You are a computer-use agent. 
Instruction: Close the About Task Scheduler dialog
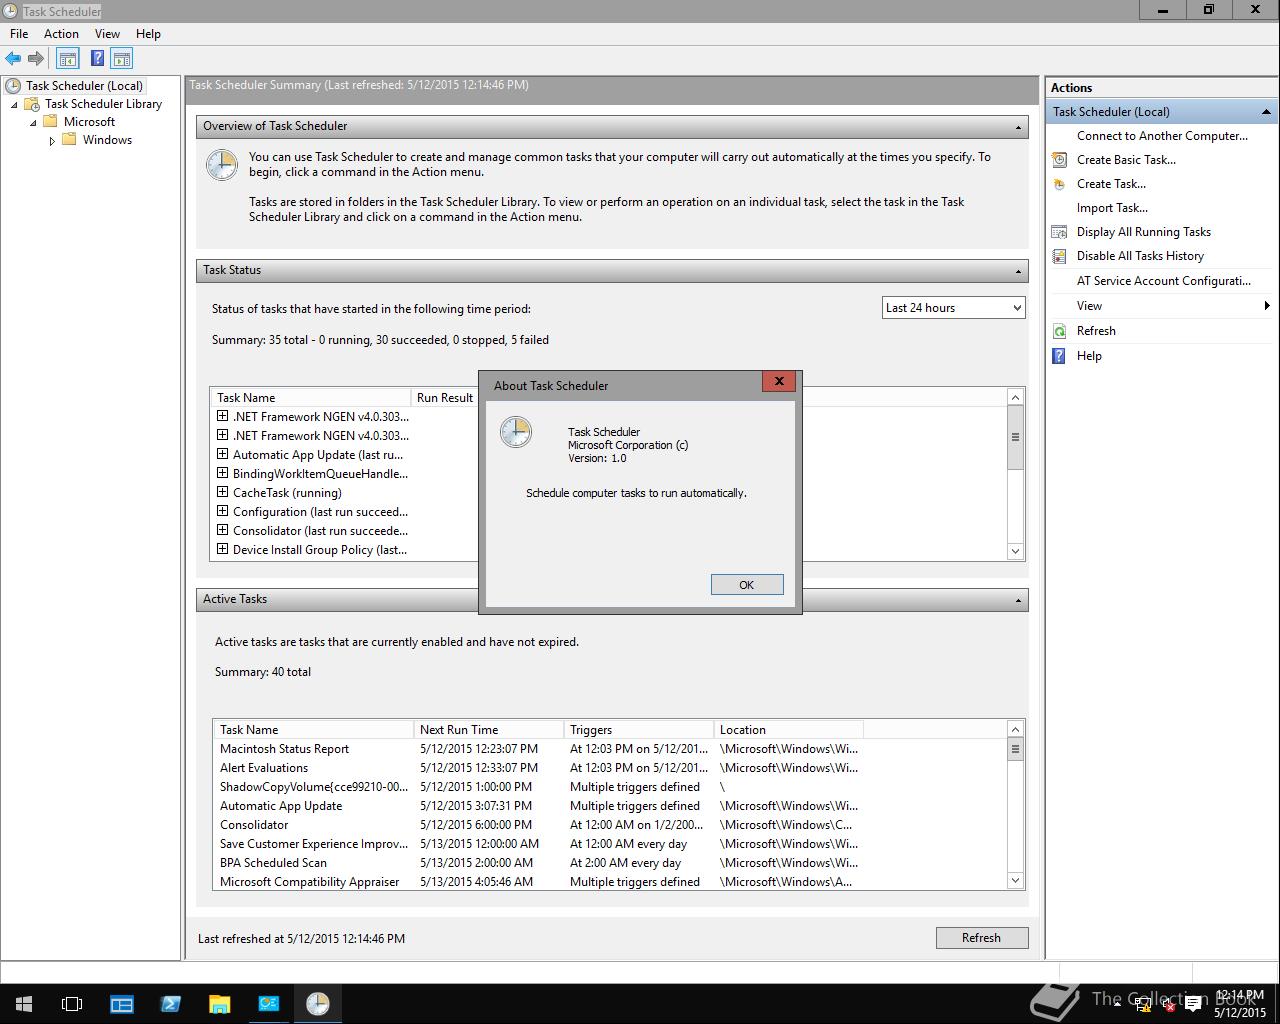click(778, 381)
